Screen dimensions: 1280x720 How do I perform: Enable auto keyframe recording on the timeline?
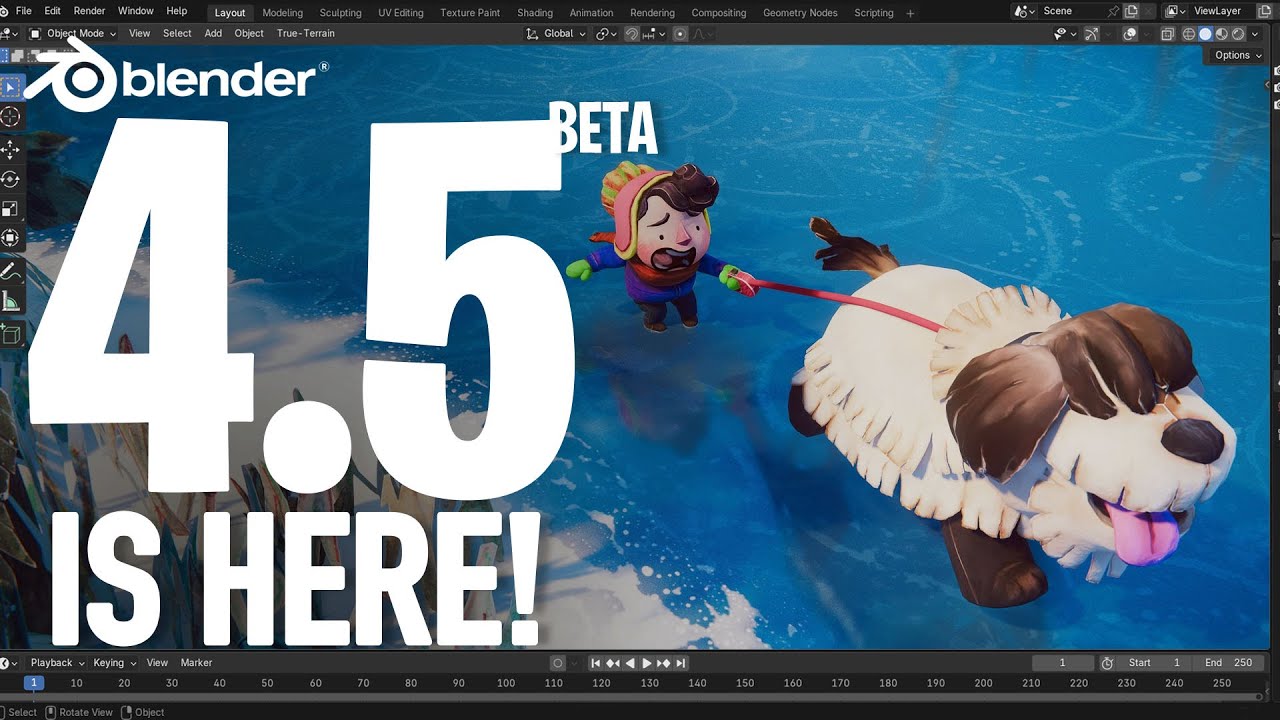pyautogui.click(x=556, y=662)
